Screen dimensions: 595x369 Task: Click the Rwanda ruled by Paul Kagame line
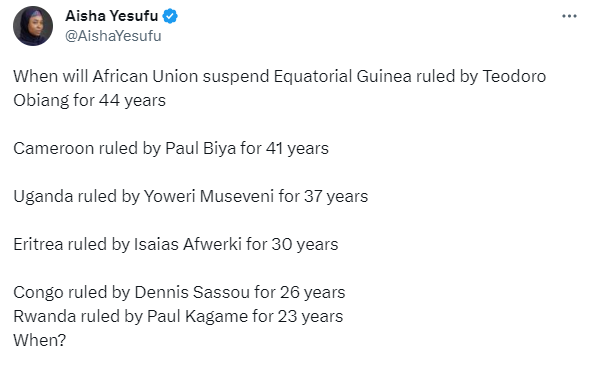pyautogui.click(x=178, y=317)
